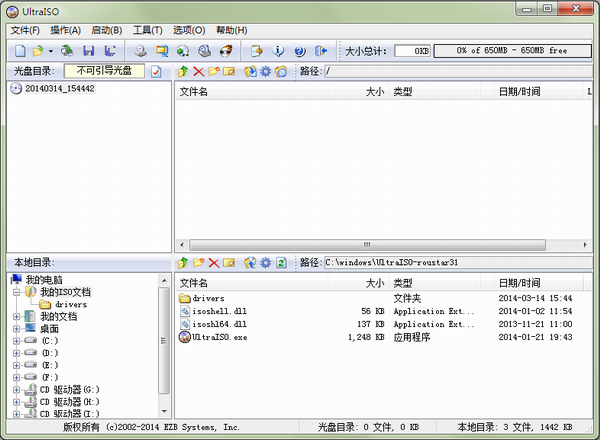
Task: Click the boot properties icon beside 不可引导光盘
Action: [x=156, y=71]
